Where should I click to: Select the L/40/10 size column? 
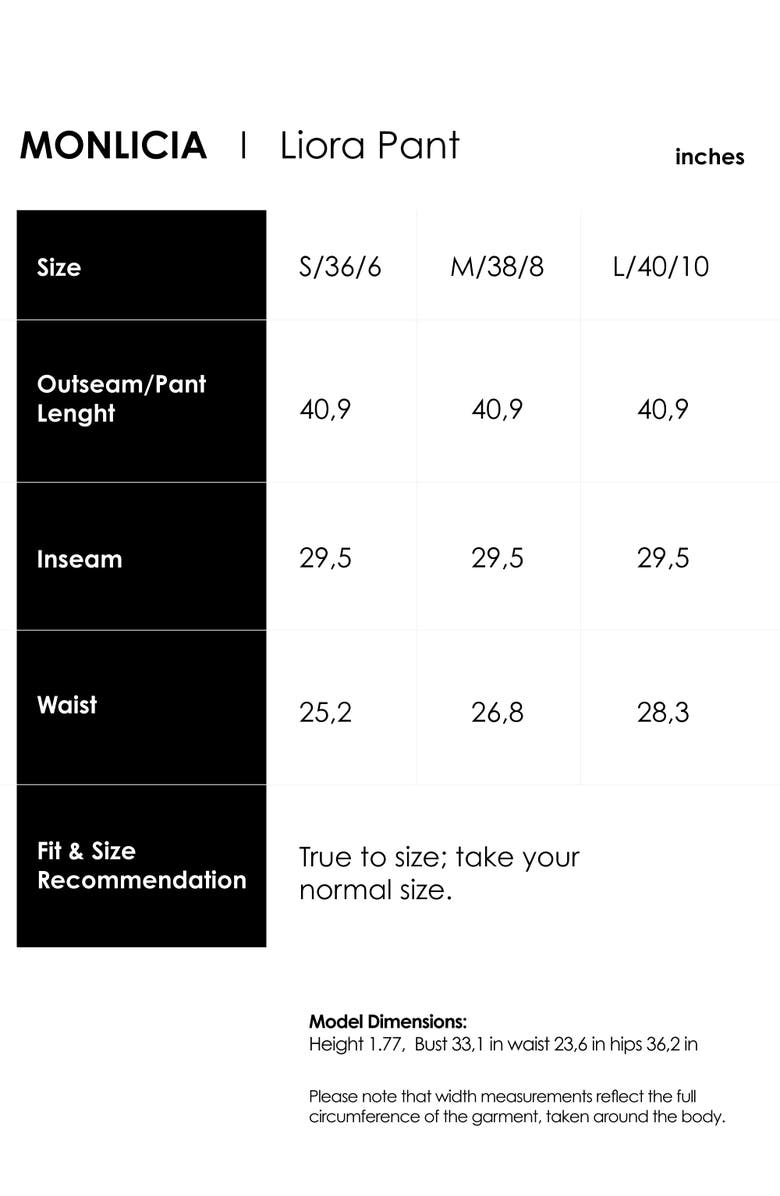[661, 267]
